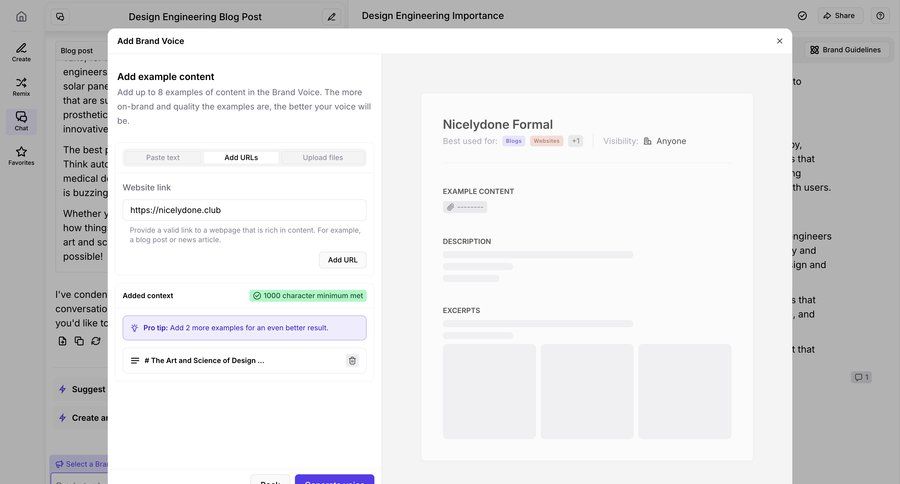Click the Design Engineering Blog Post title
The image size is (900, 484).
(195, 17)
